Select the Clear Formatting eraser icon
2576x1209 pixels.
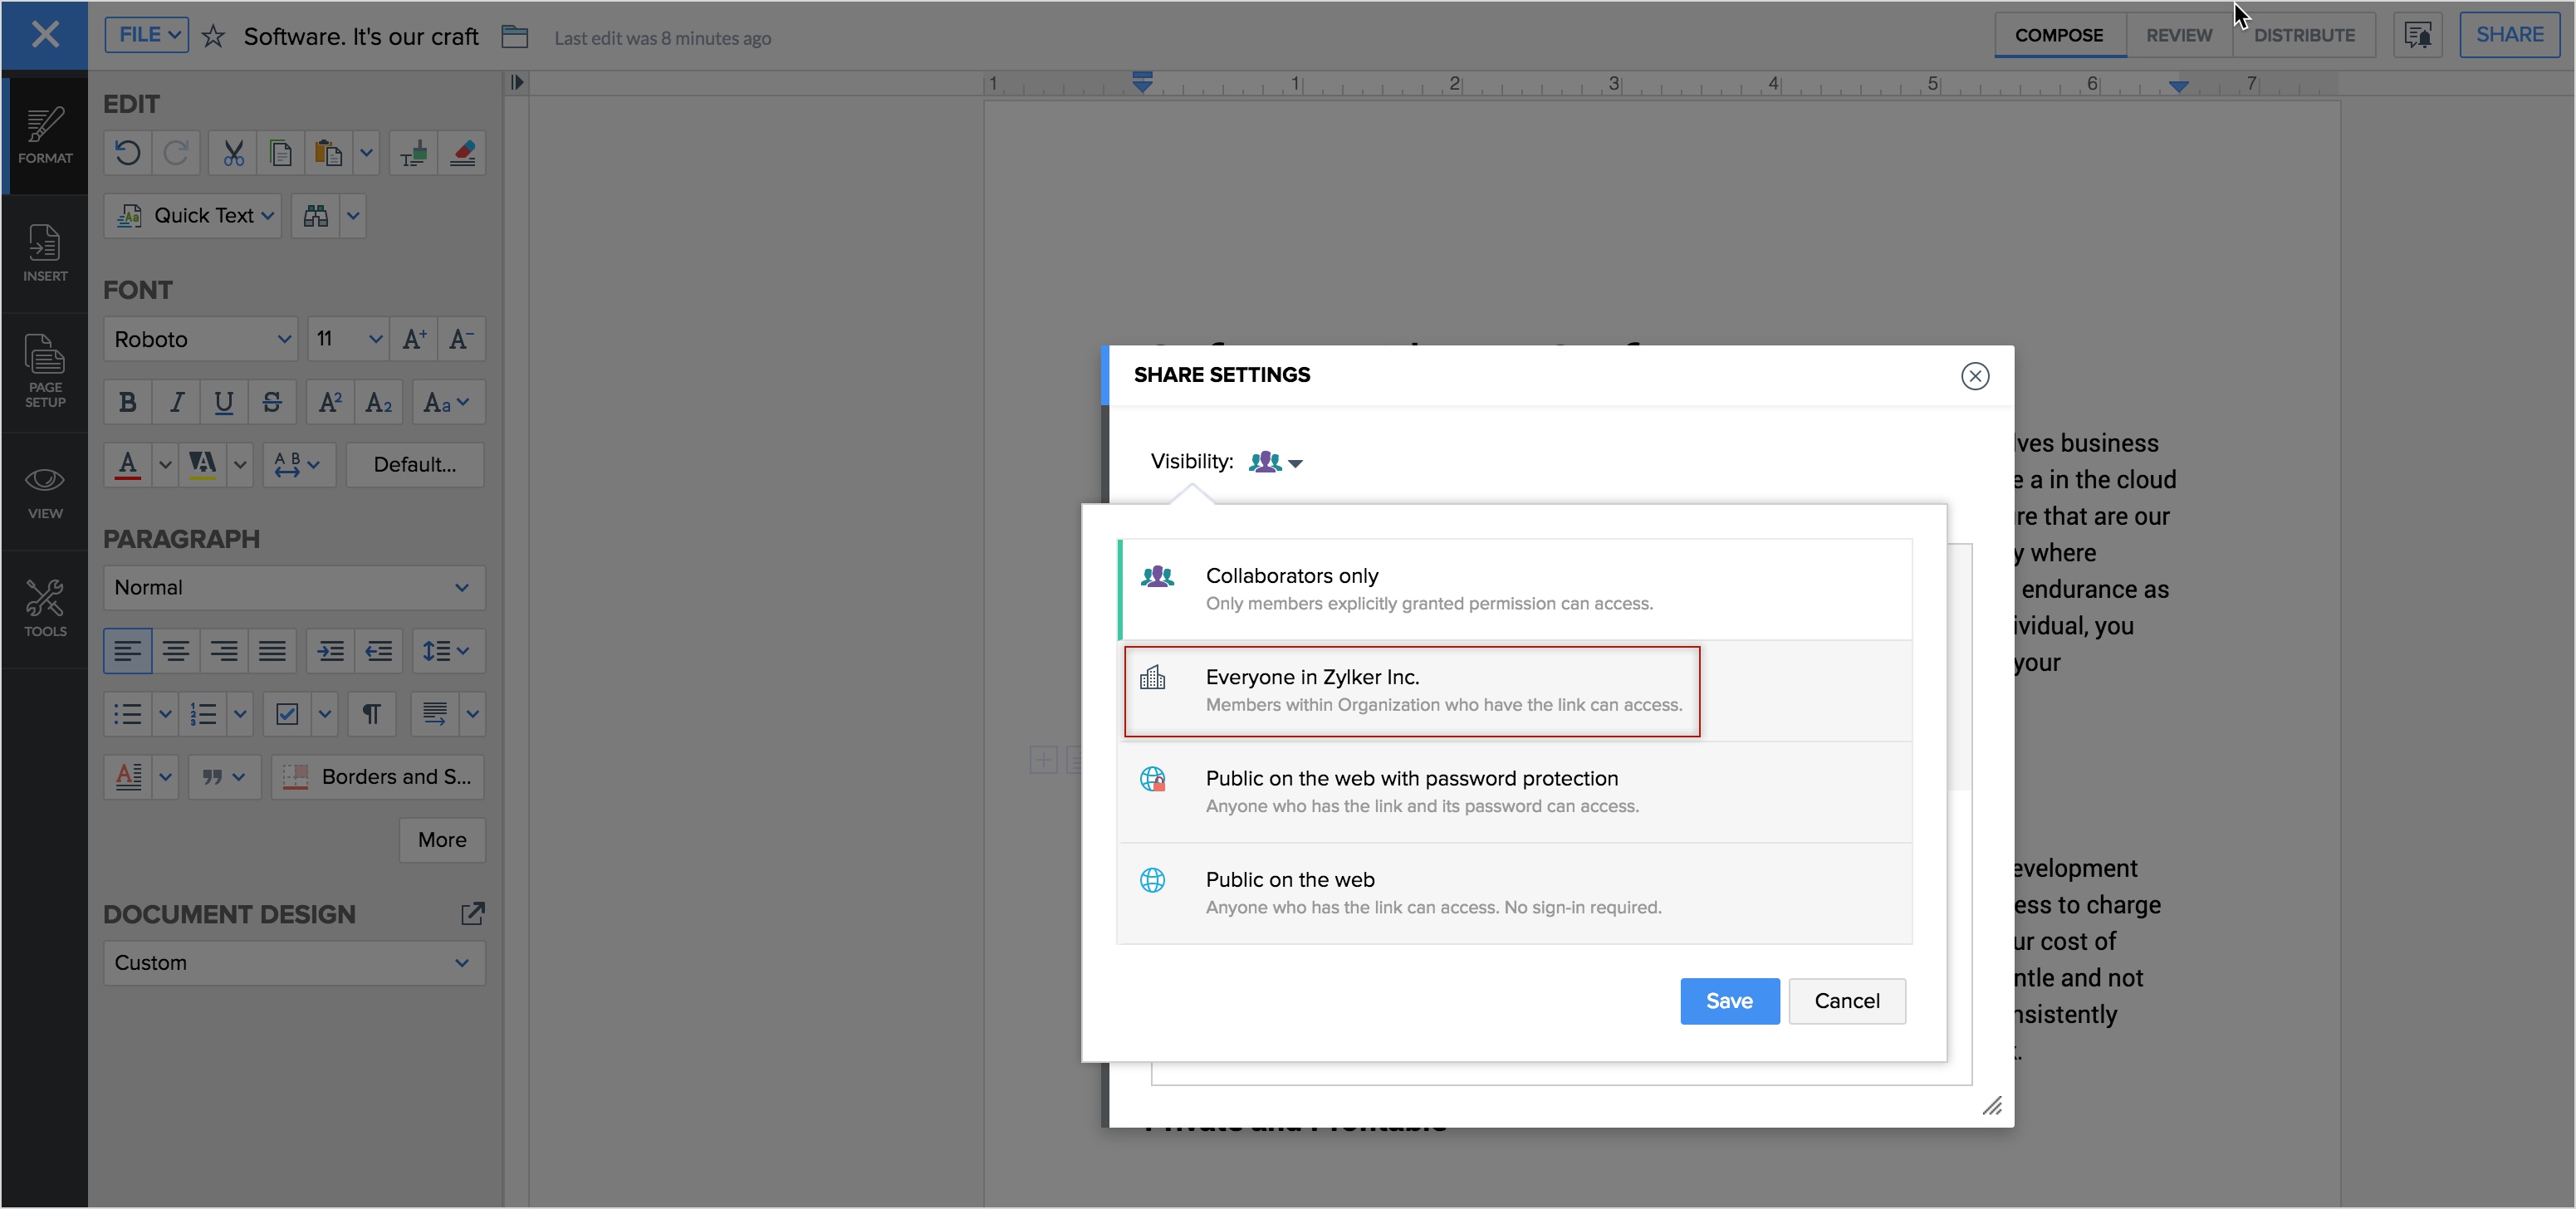tap(462, 153)
